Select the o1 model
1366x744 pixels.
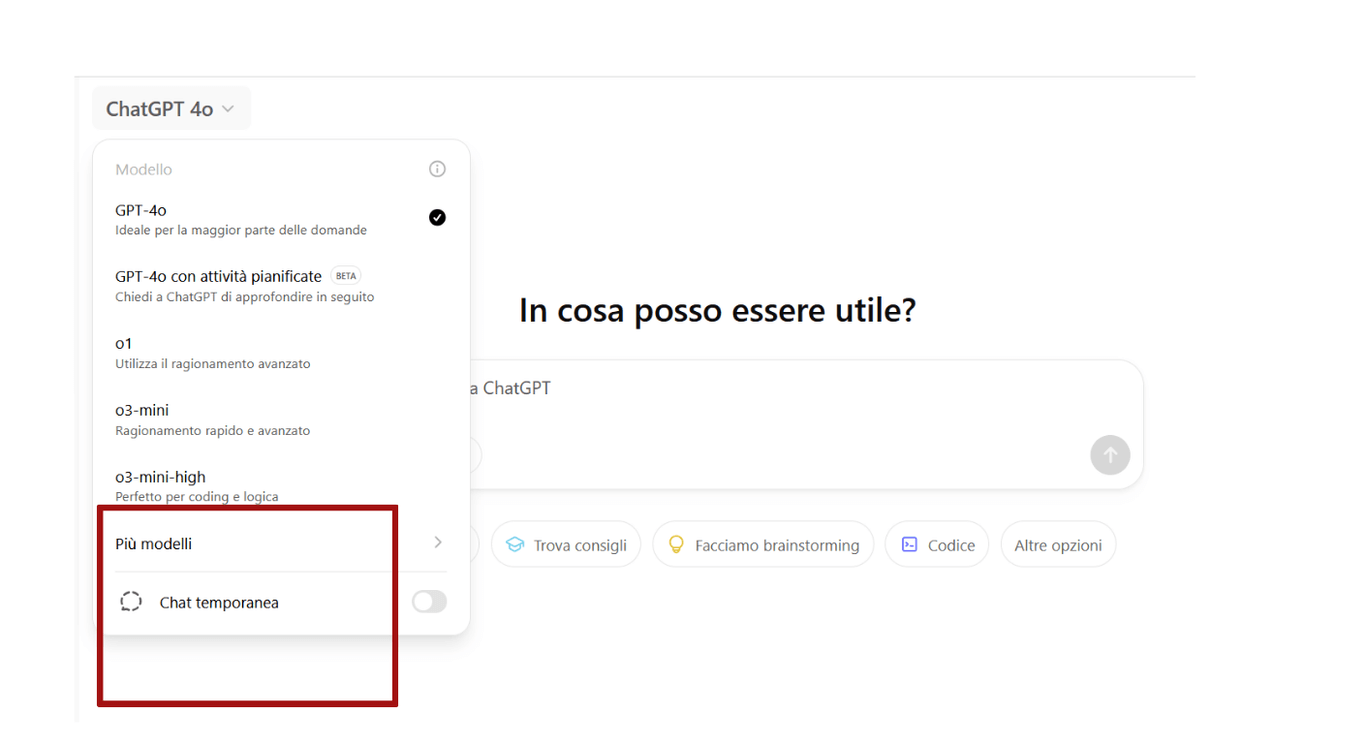200,352
